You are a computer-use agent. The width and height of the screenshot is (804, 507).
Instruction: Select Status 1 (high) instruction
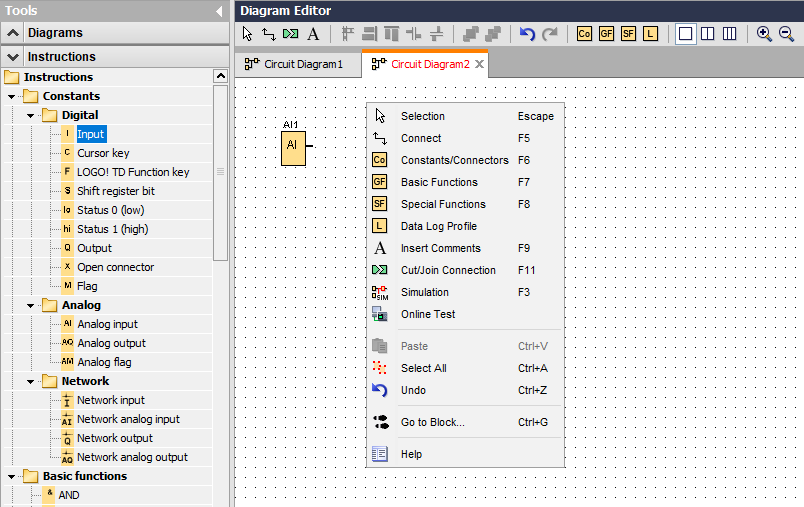[x=112, y=229]
